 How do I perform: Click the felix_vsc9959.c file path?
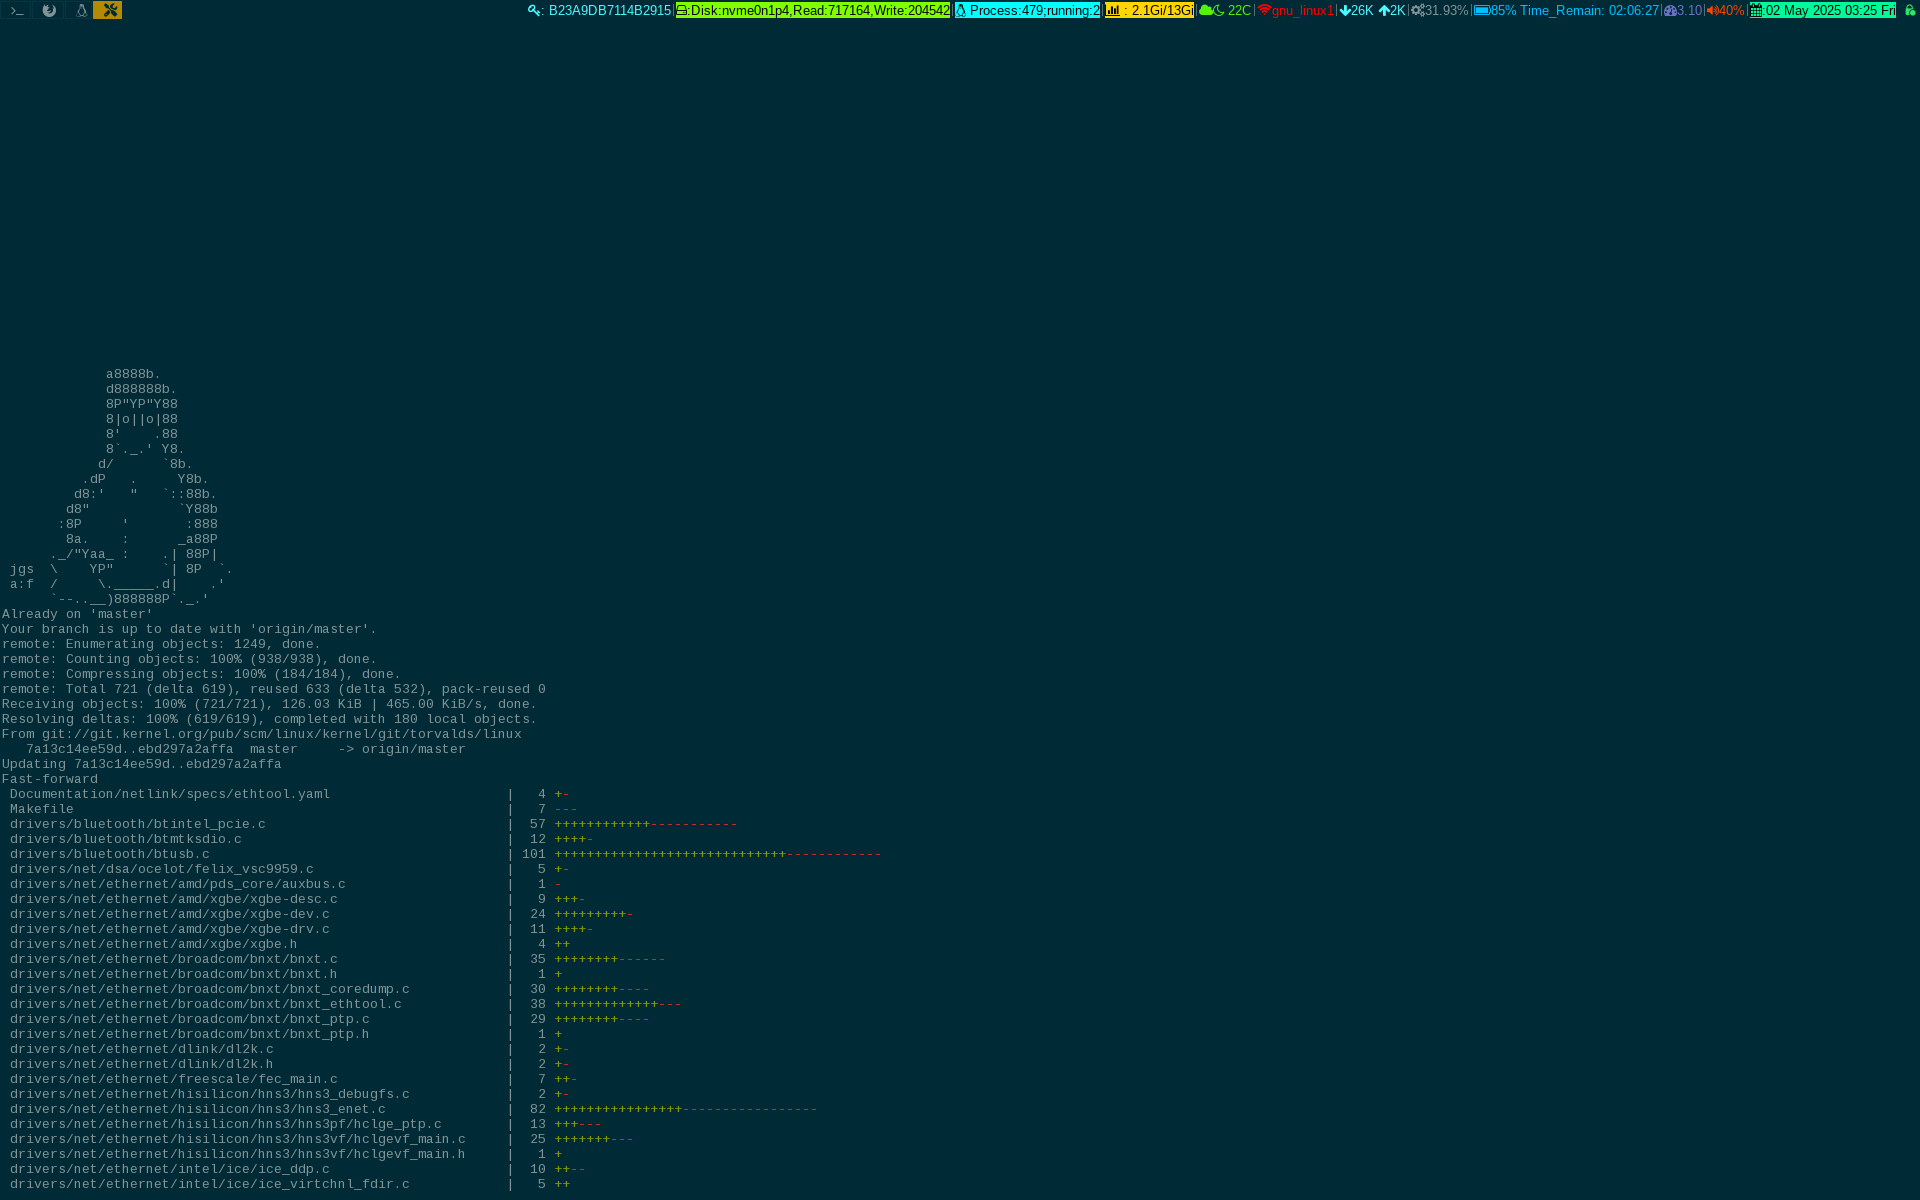coord(162,869)
